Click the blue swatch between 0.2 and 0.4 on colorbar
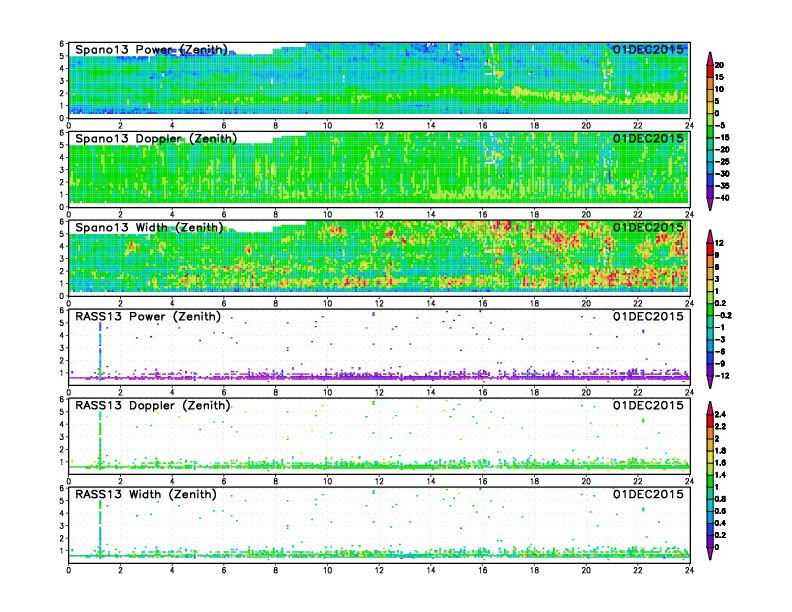 point(710,529)
